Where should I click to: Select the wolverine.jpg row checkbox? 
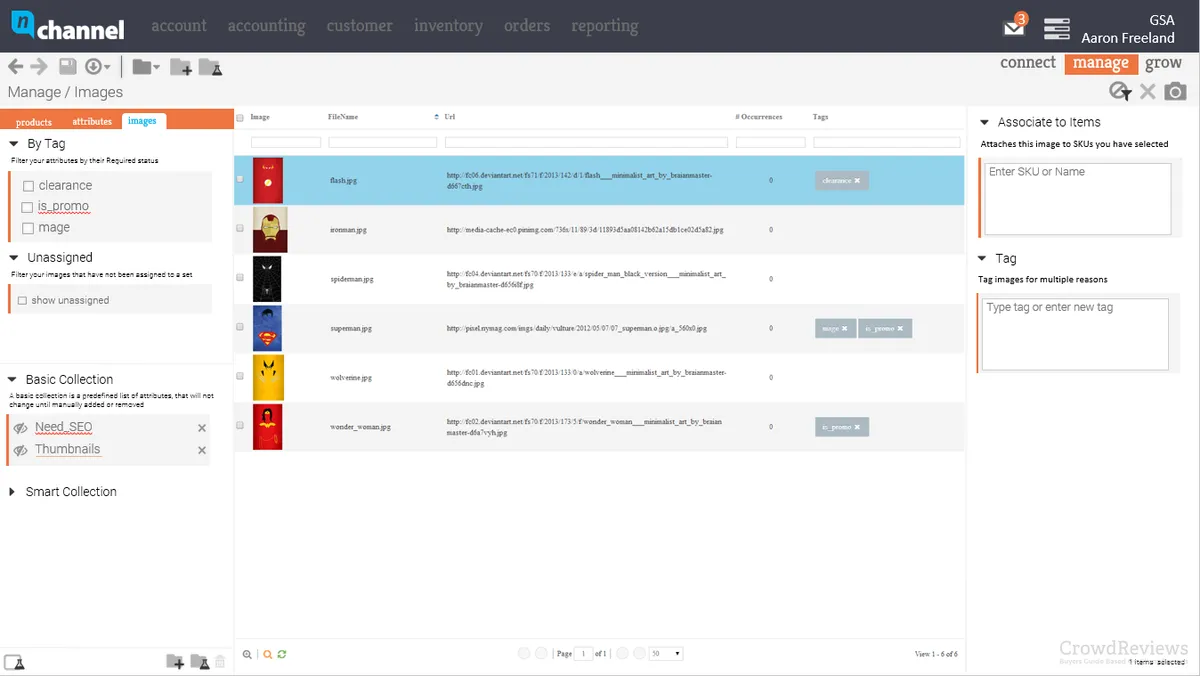pyautogui.click(x=240, y=377)
